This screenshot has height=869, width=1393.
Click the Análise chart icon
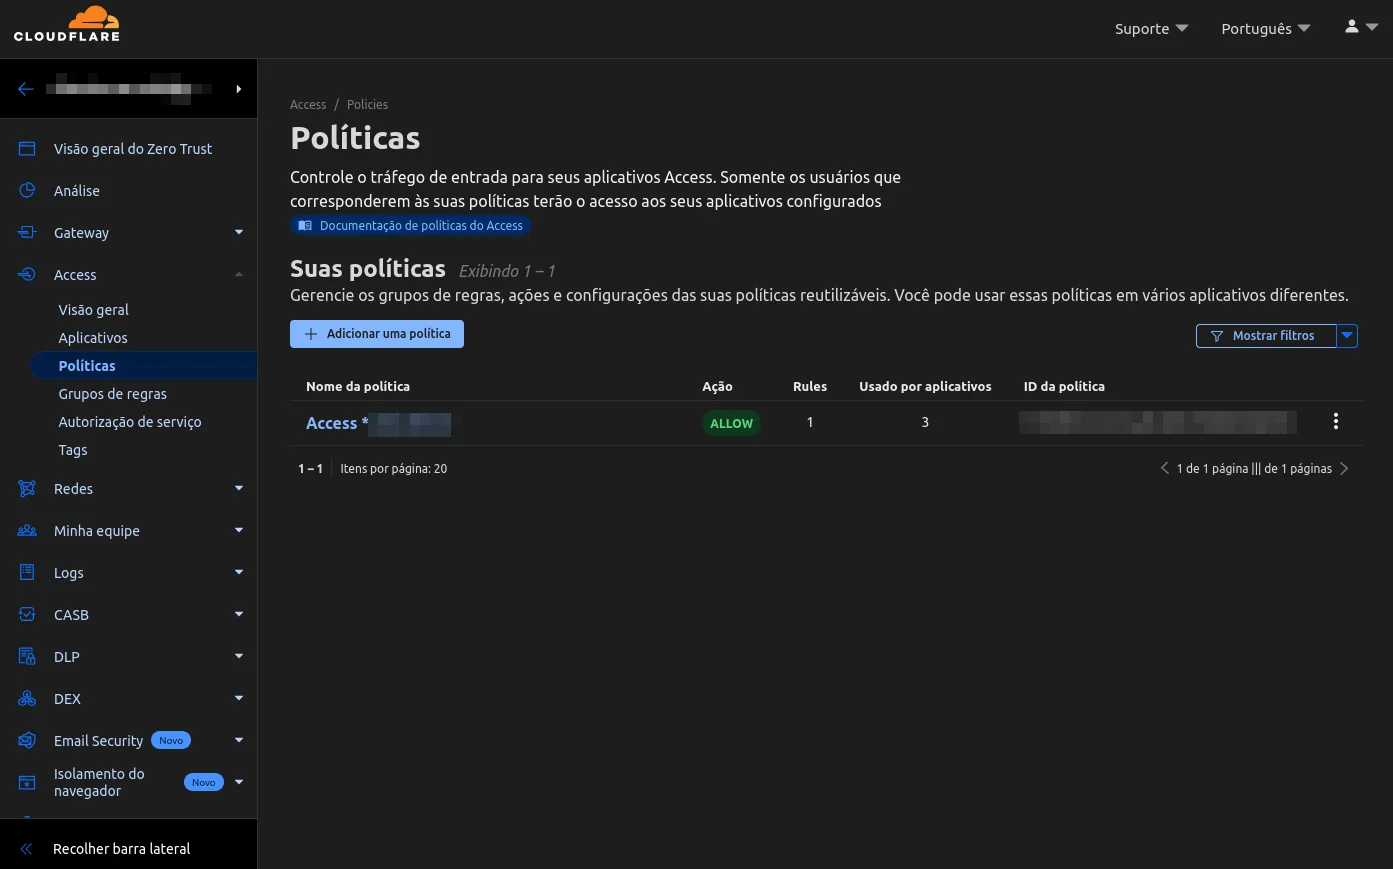click(27, 190)
